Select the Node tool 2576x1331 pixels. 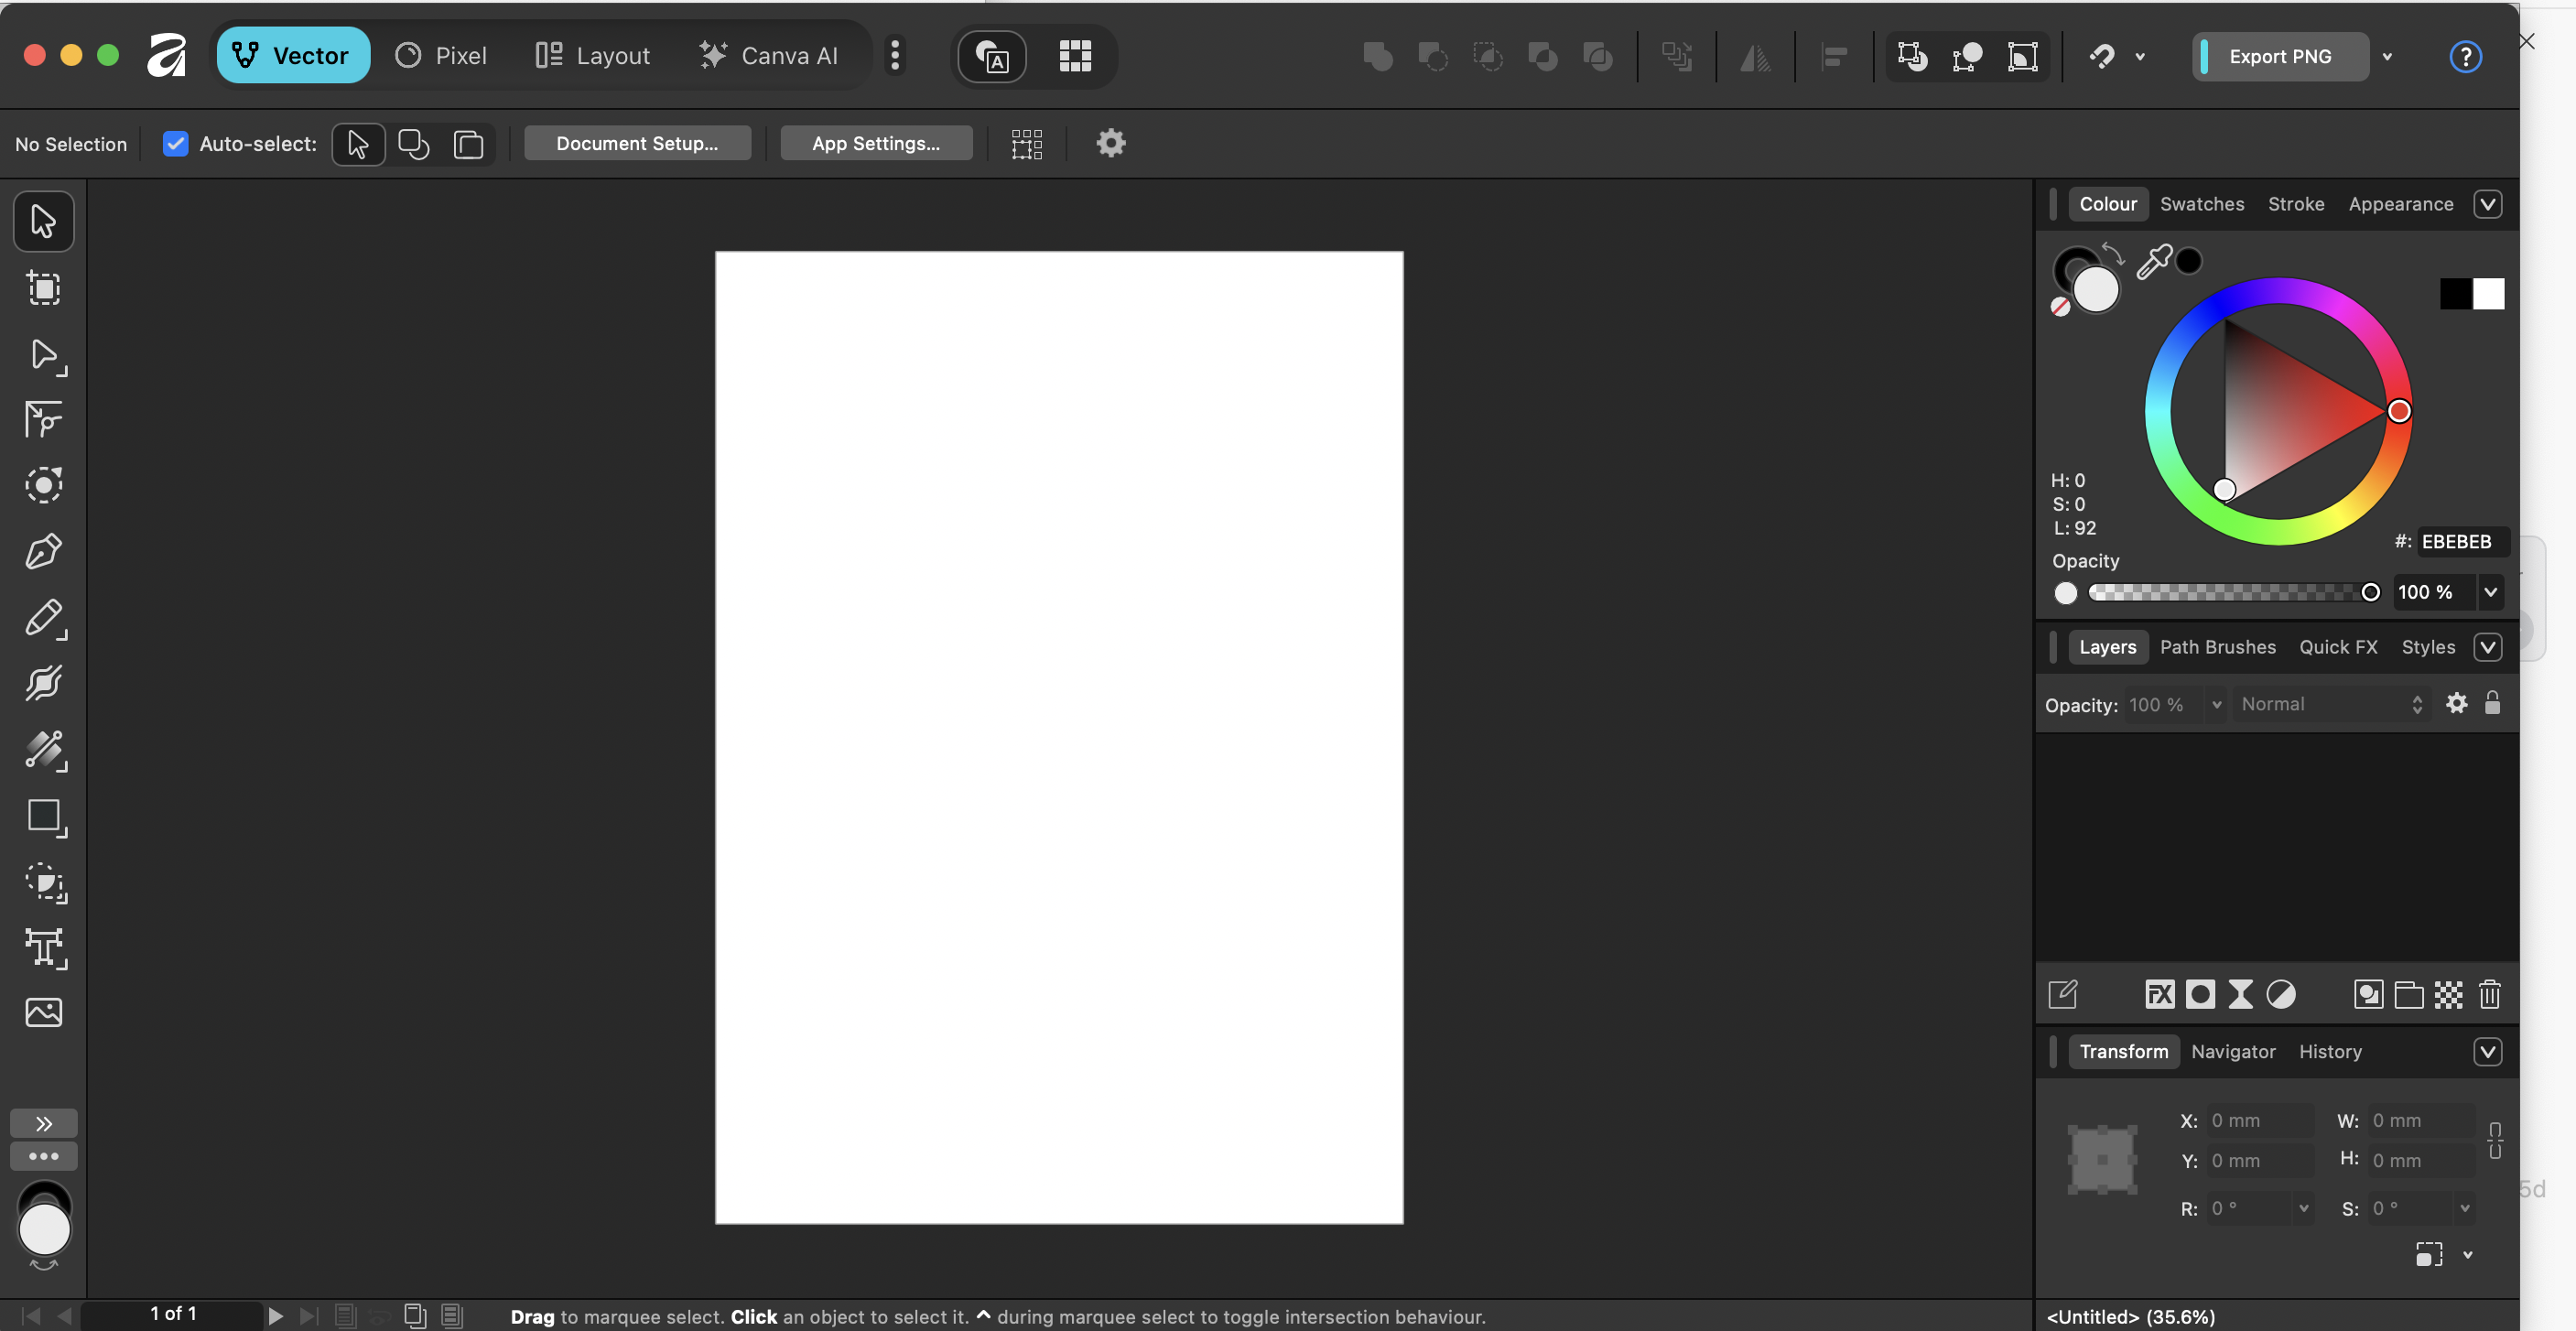pos(43,355)
